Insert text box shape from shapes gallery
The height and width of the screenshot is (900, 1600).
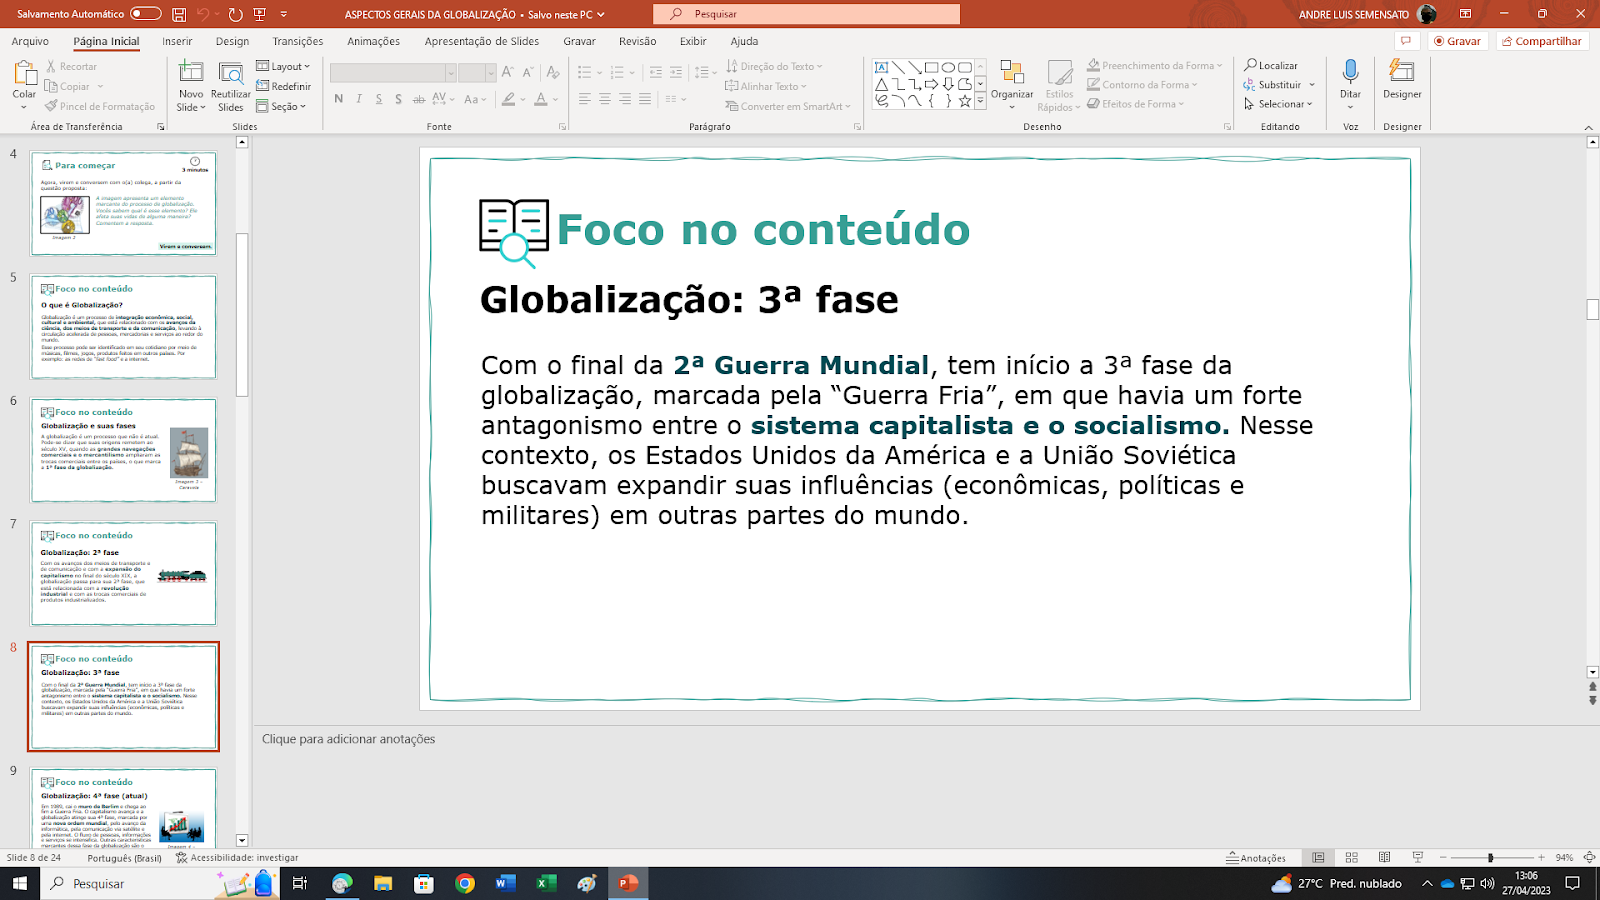click(881, 68)
